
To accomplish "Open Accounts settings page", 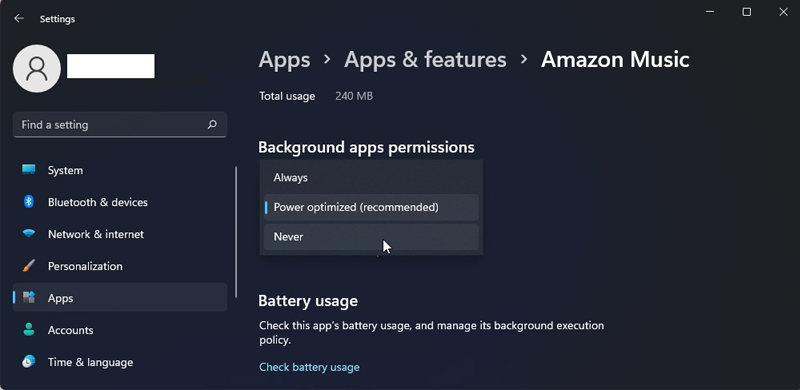I will [x=120, y=330].
